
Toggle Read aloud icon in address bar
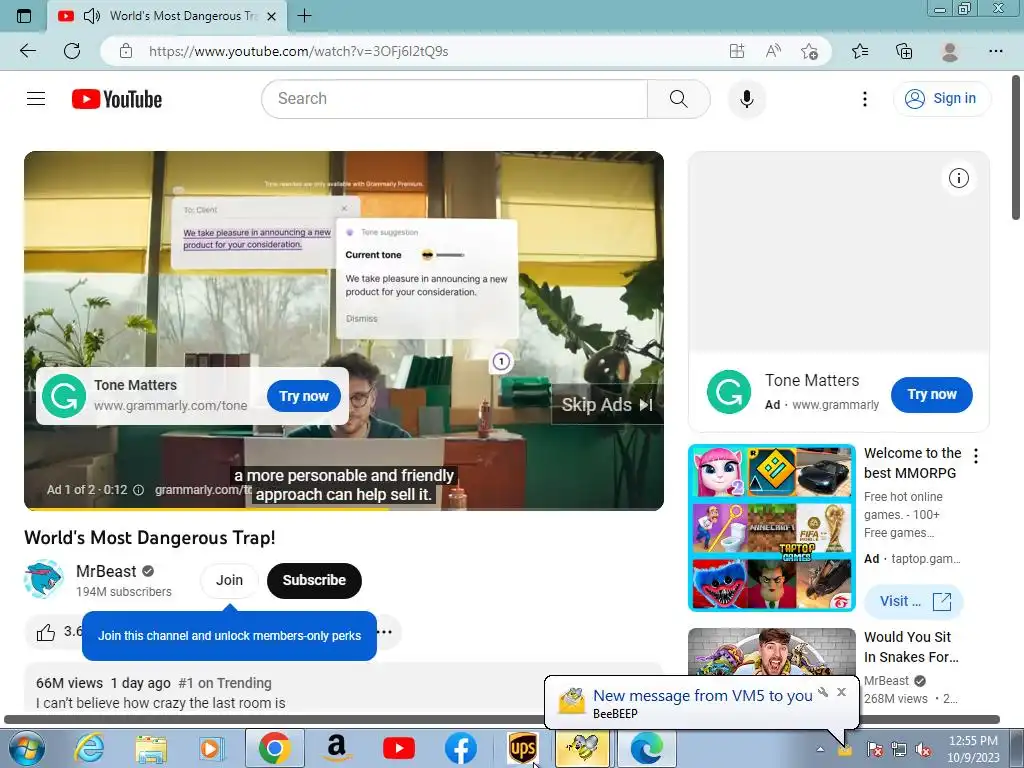[773, 51]
